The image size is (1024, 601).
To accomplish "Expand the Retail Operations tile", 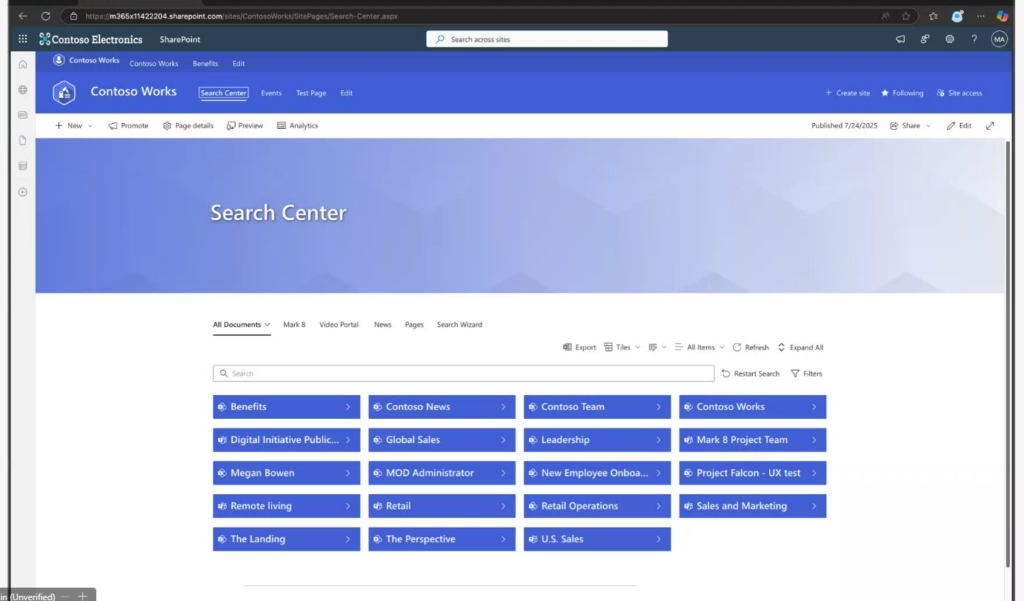I will point(658,506).
